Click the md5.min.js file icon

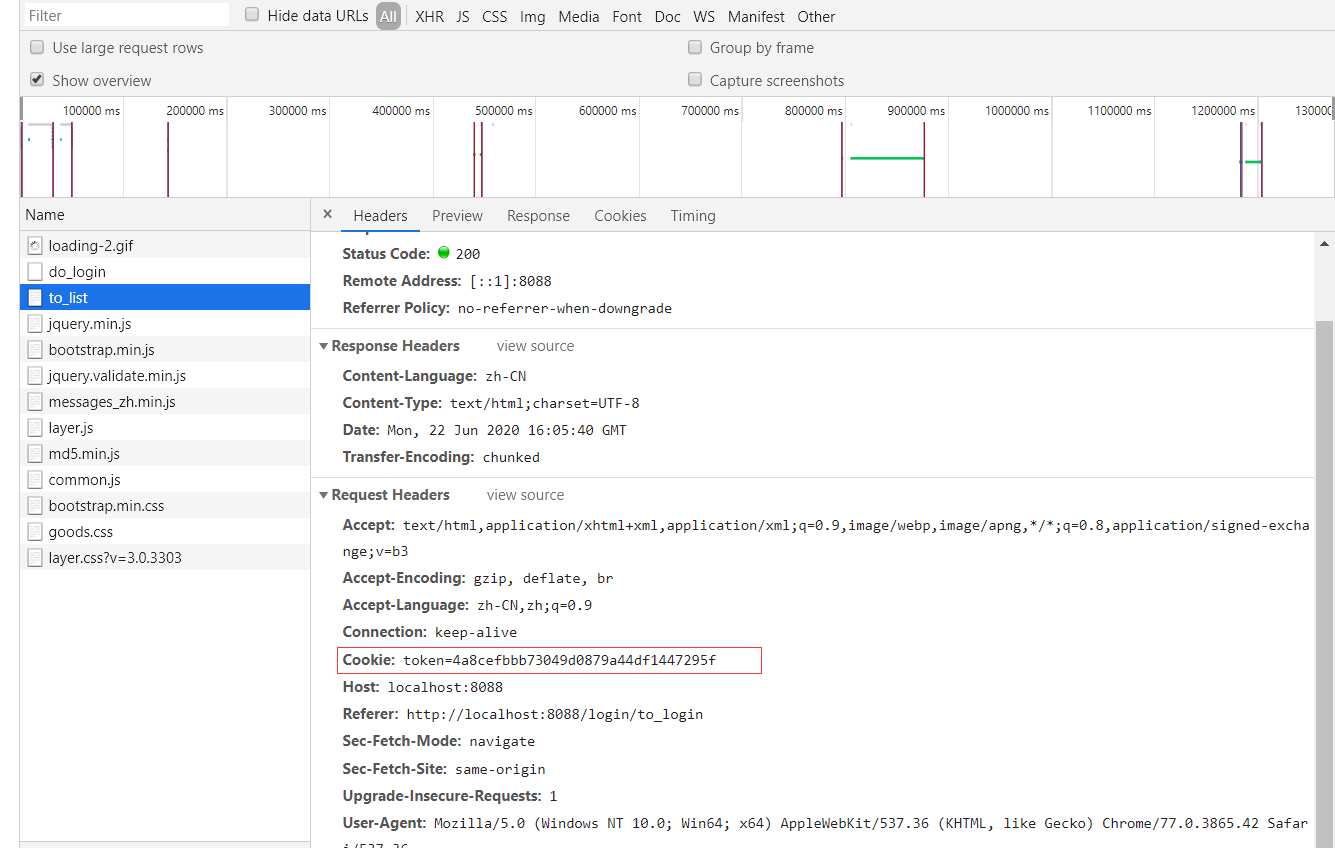(x=35, y=453)
